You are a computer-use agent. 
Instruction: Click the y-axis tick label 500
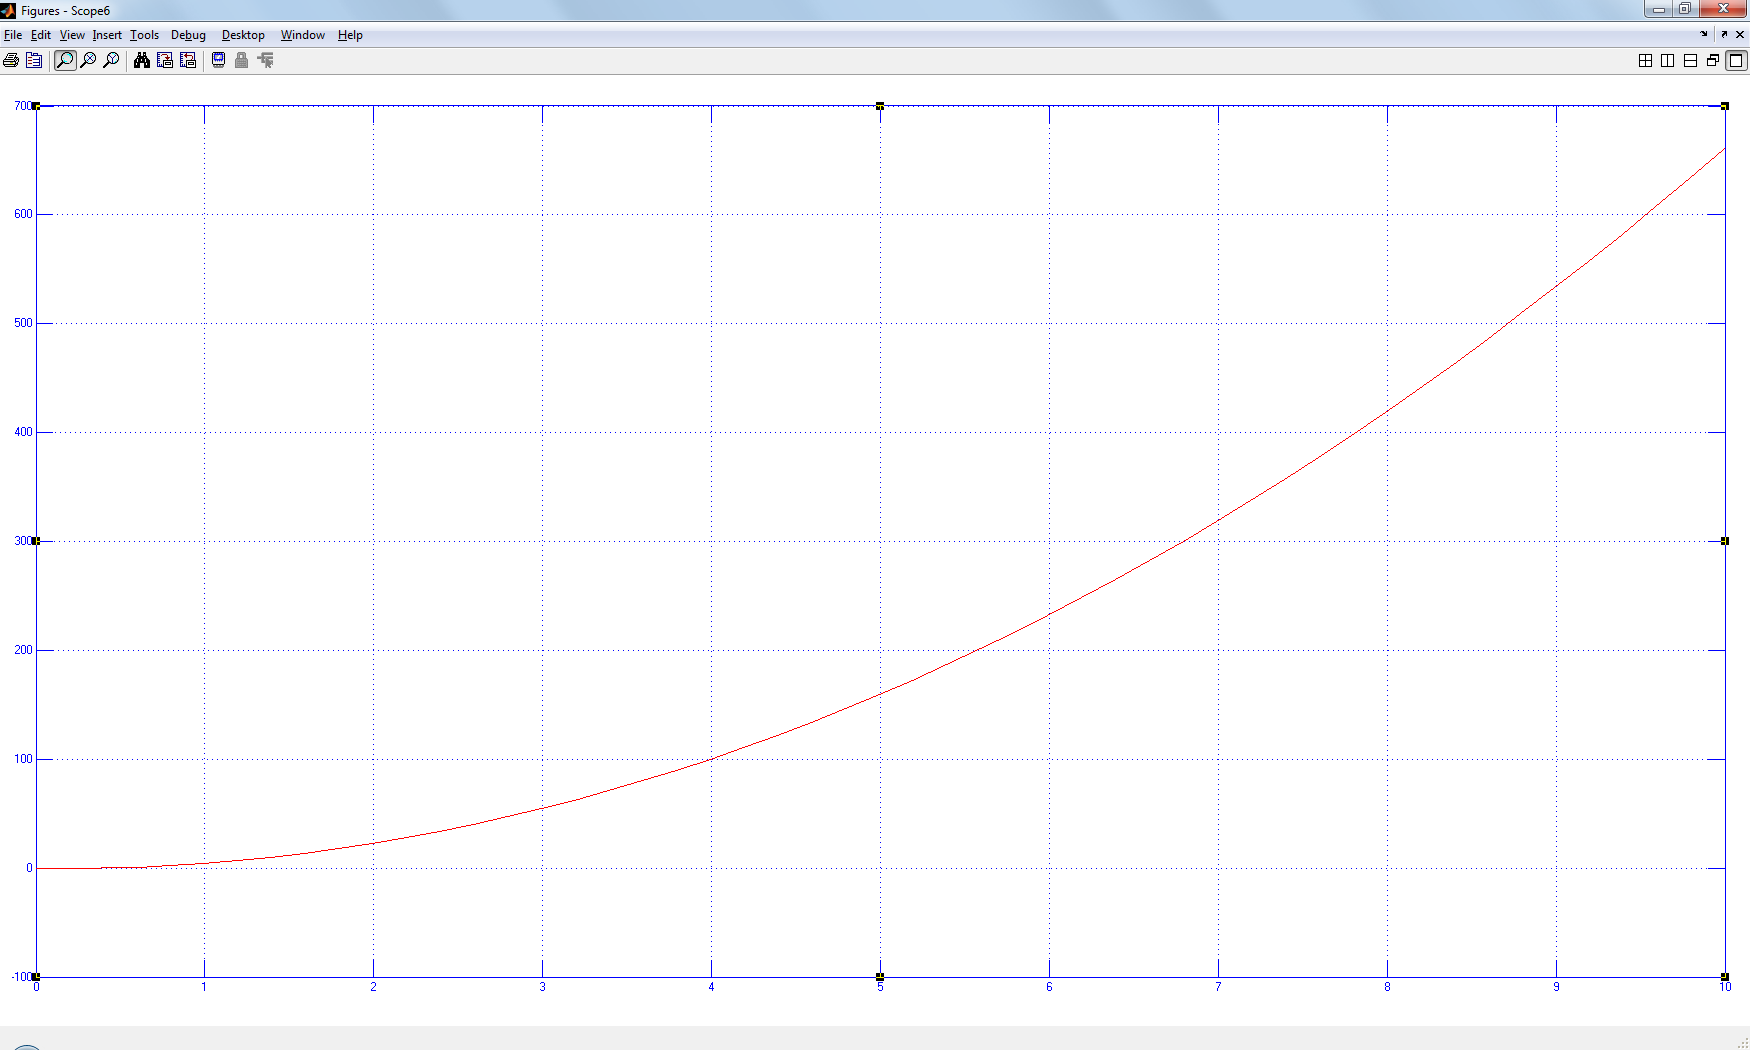[23, 323]
